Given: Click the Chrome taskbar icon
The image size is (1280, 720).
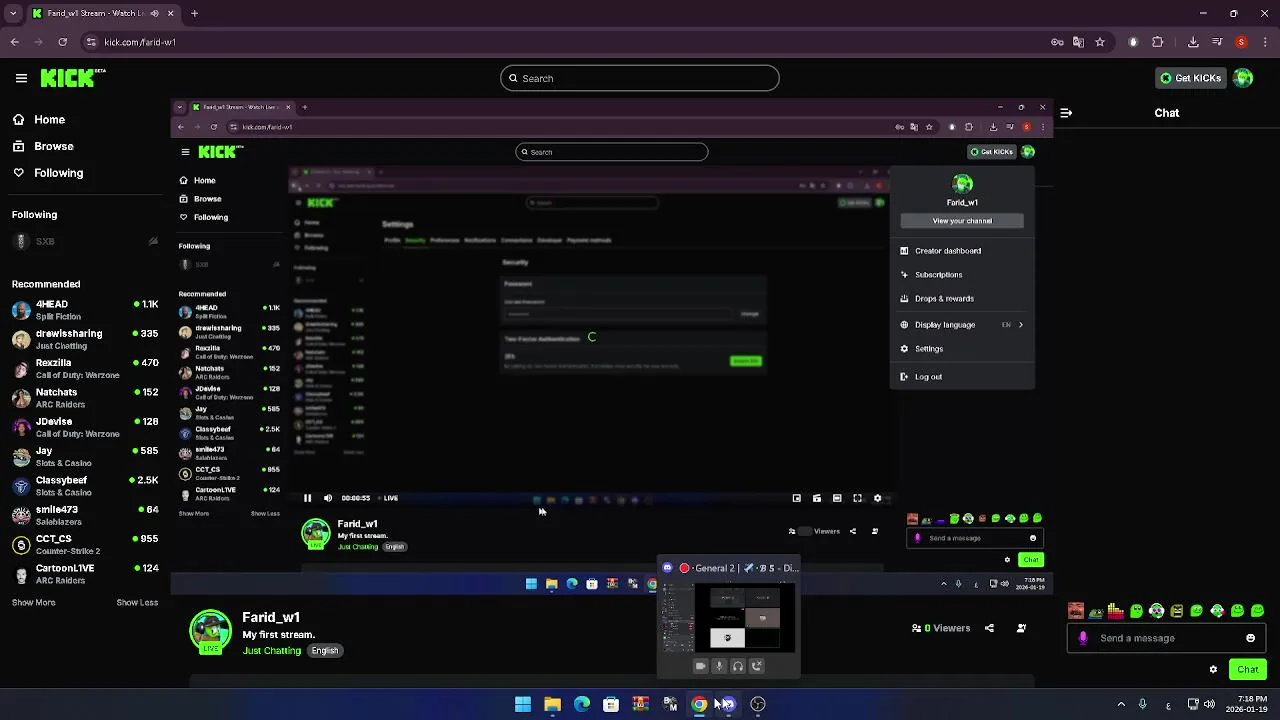Looking at the screenshot, I should [x=699, y=704].
